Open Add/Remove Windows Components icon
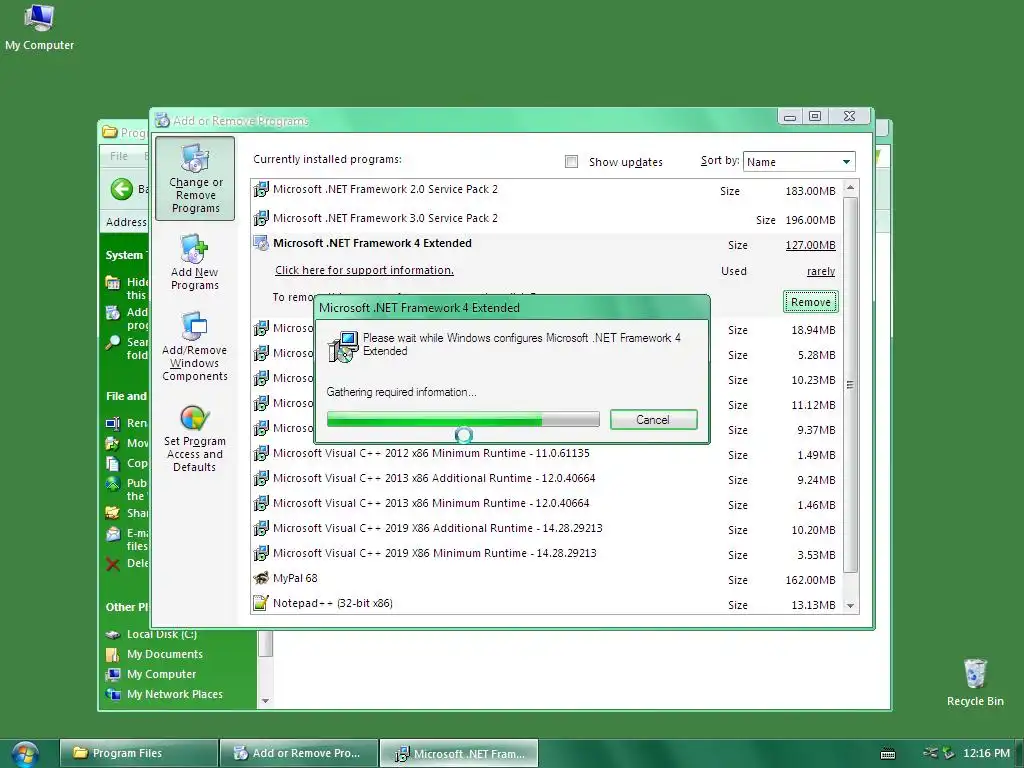 (x=195, y=346)
